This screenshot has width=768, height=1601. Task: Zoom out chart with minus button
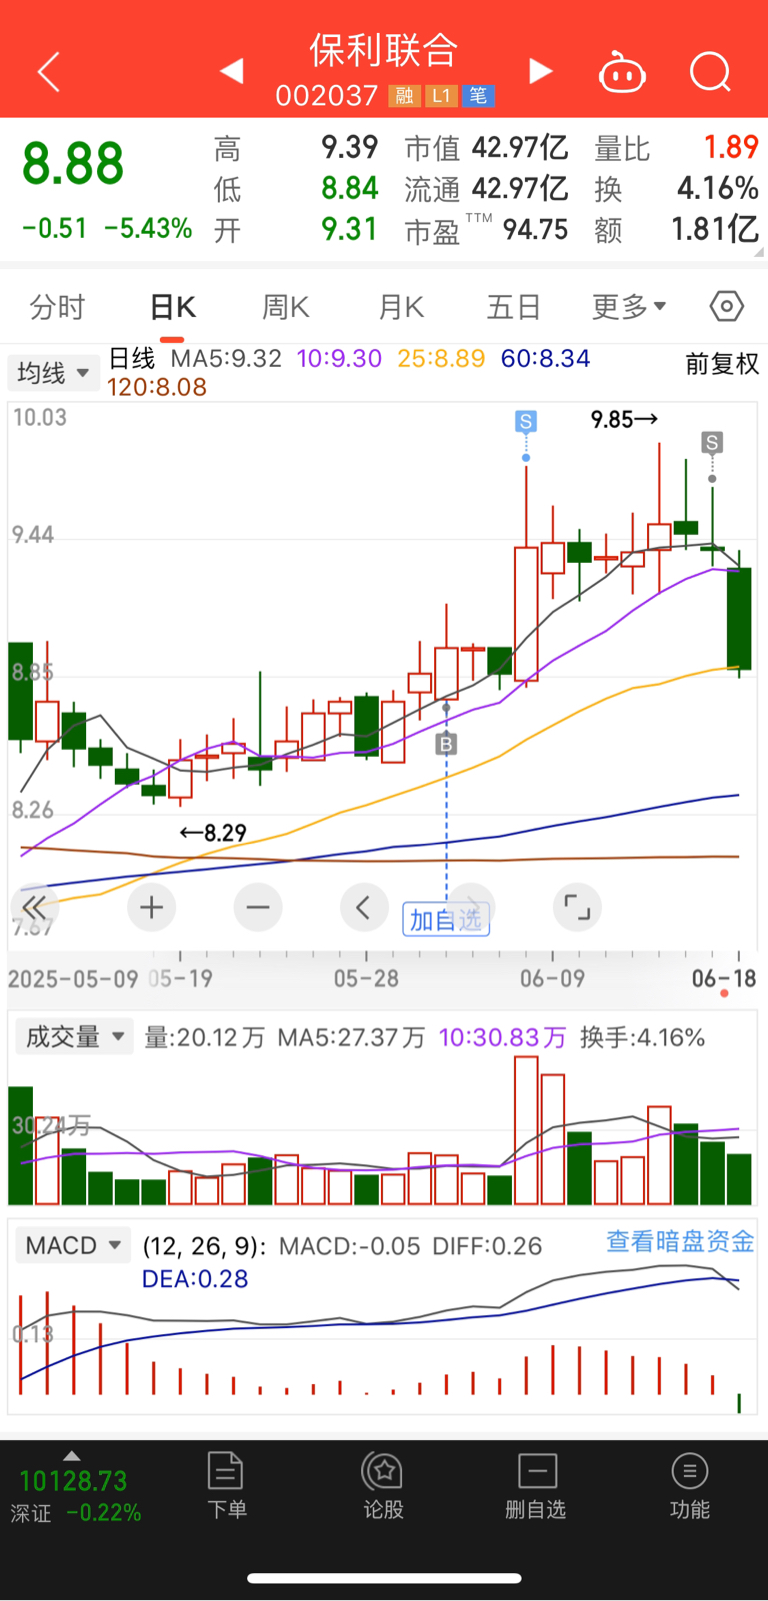click(x=258, y=907)
